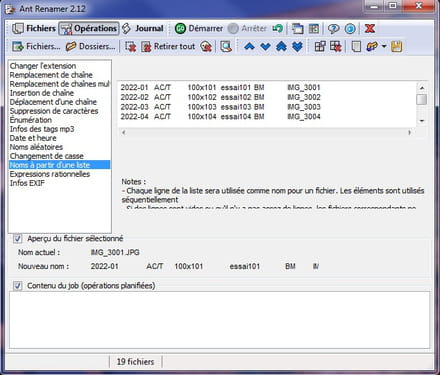Click the add Dossiers... button
The image size is (440, 375).
click(x=90, y=46)
